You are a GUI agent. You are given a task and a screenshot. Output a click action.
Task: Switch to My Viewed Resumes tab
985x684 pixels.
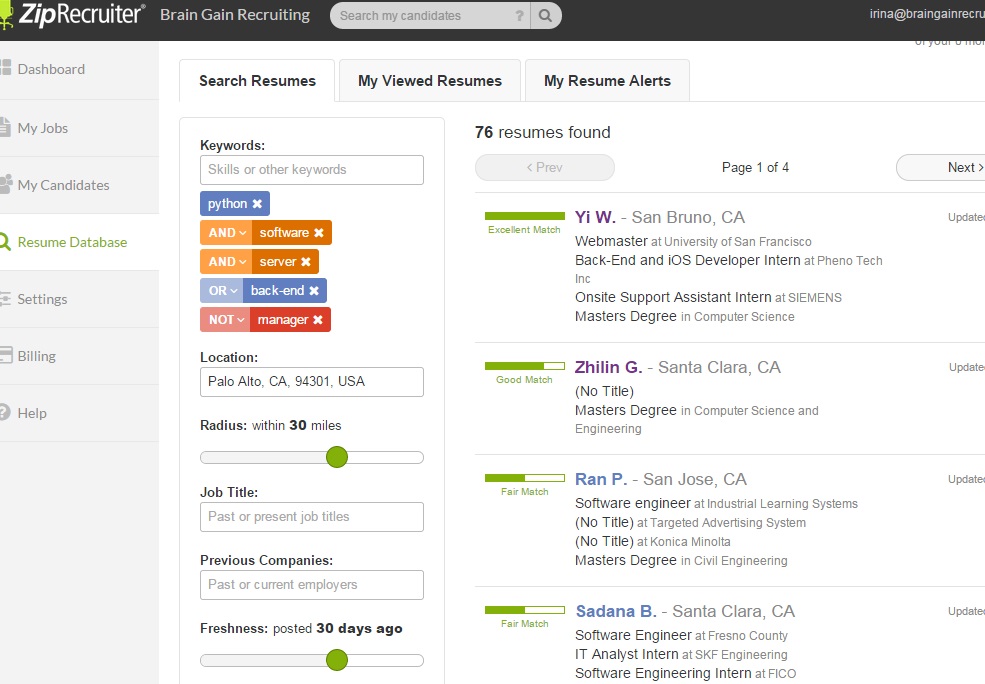[x=430, y=81]
